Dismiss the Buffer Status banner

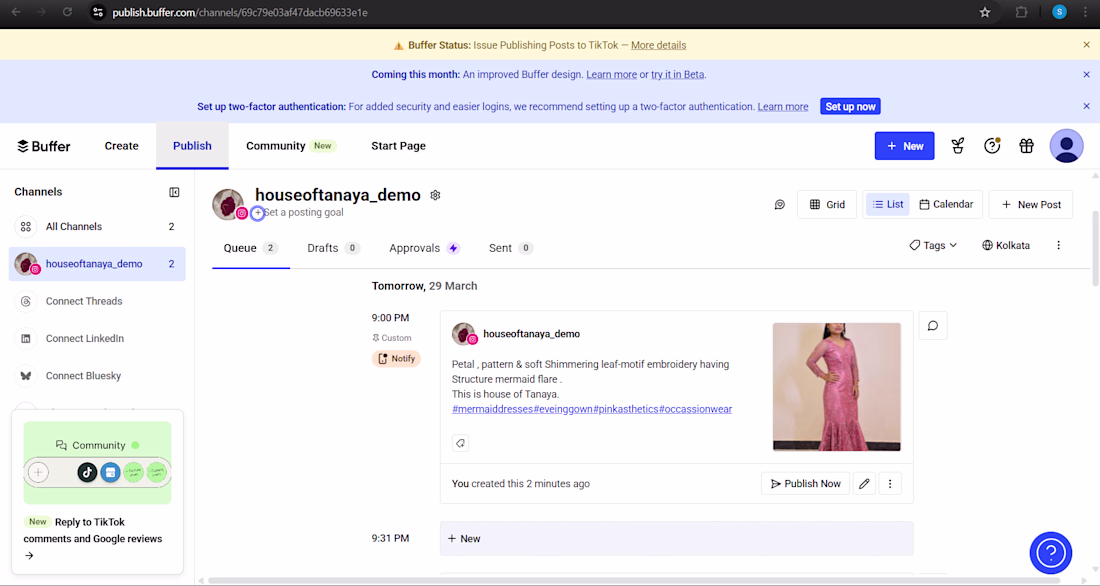point(1087,45)
